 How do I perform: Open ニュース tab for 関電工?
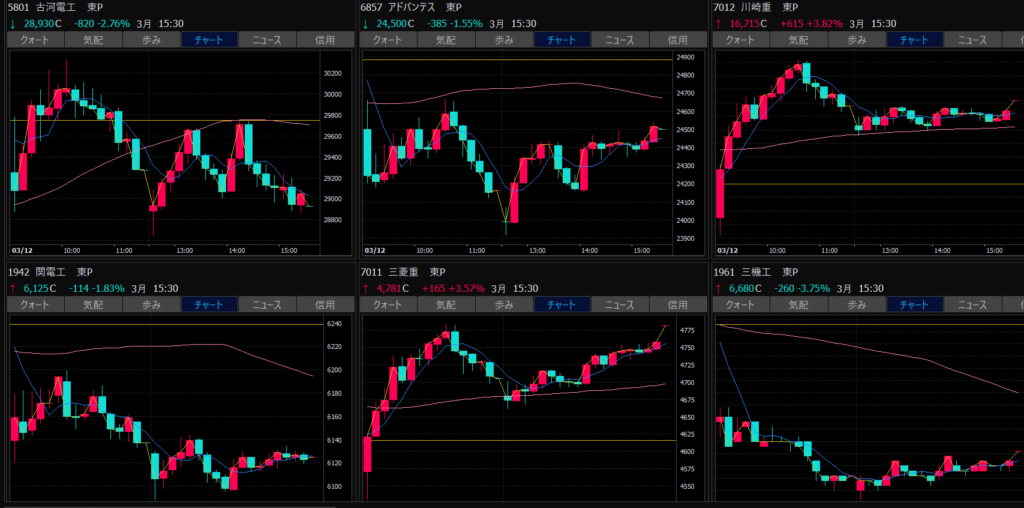click(x=267, y=304)
